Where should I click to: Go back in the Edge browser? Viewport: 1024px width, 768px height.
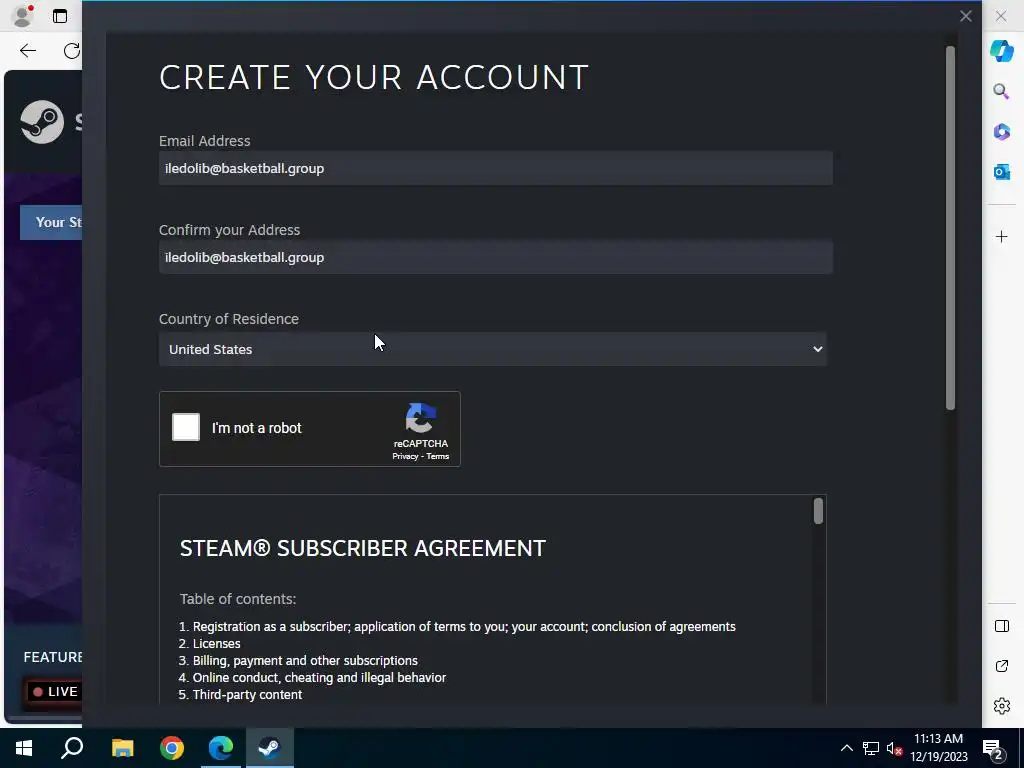click(27, 51)
